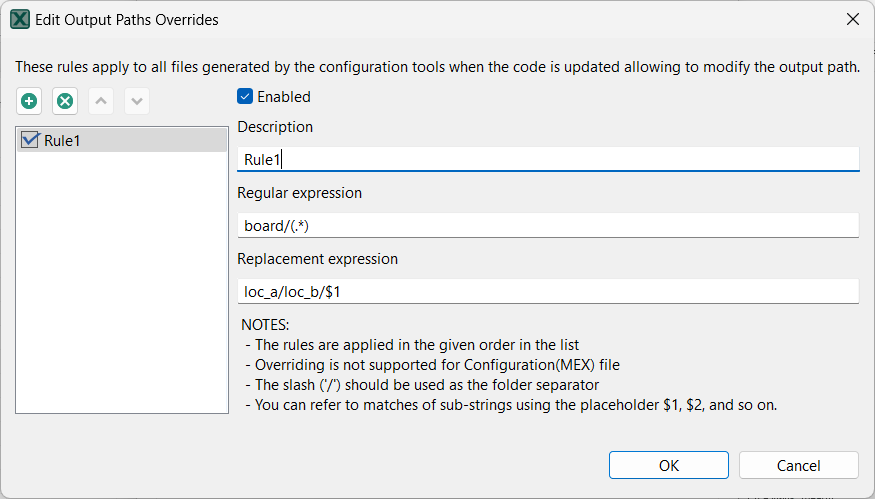
Task: Click into the Description text field
Action: [x=548, y=159]
